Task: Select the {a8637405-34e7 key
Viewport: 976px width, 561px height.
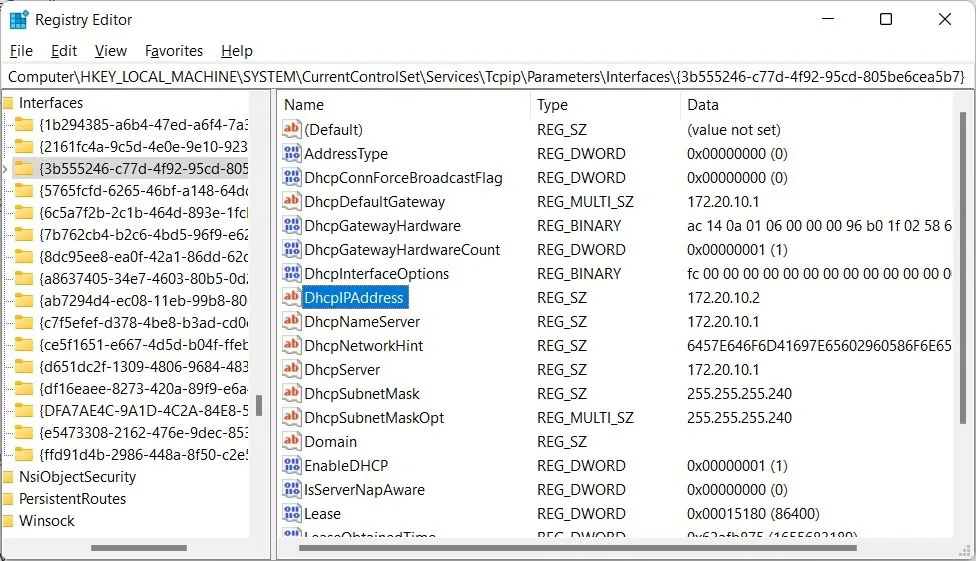Action: click(143, 278)
